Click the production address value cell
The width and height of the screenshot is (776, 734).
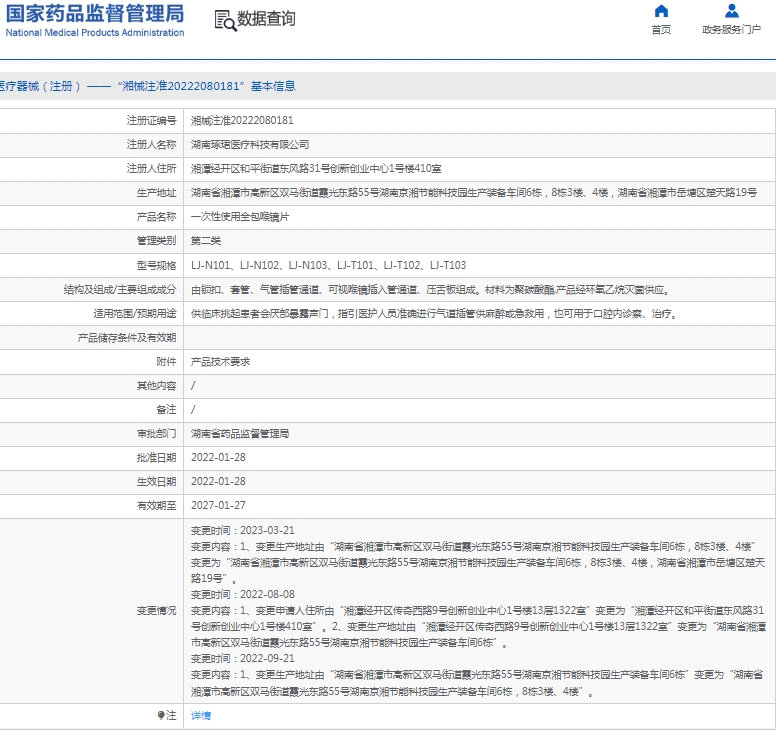tap(479, 193)
